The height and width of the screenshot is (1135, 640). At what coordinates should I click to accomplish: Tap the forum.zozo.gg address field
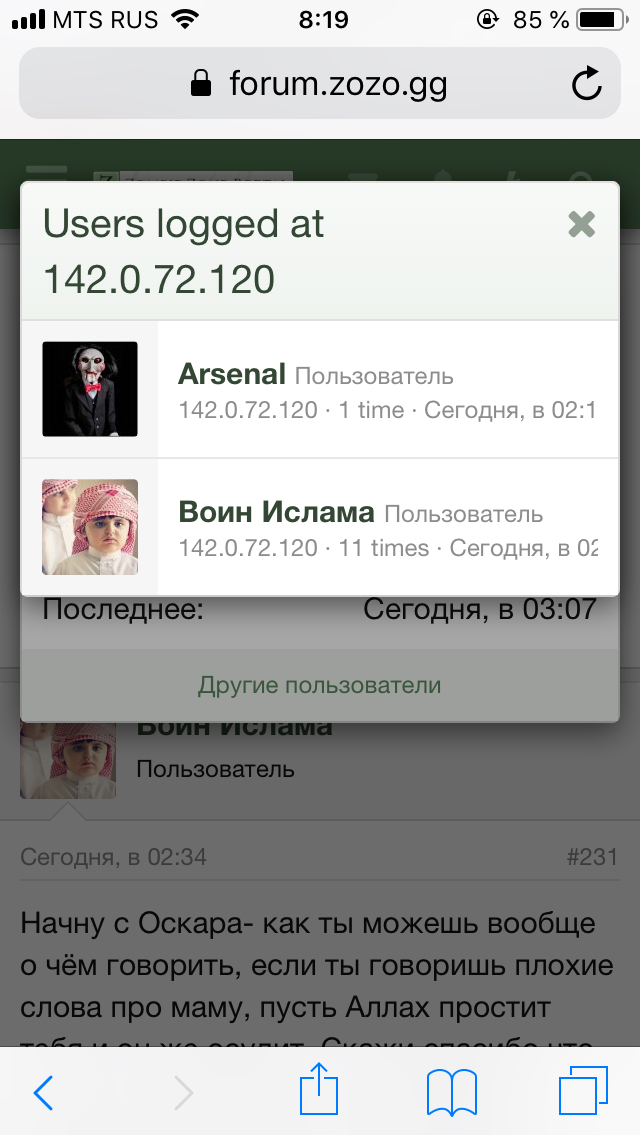click(320, 83)
